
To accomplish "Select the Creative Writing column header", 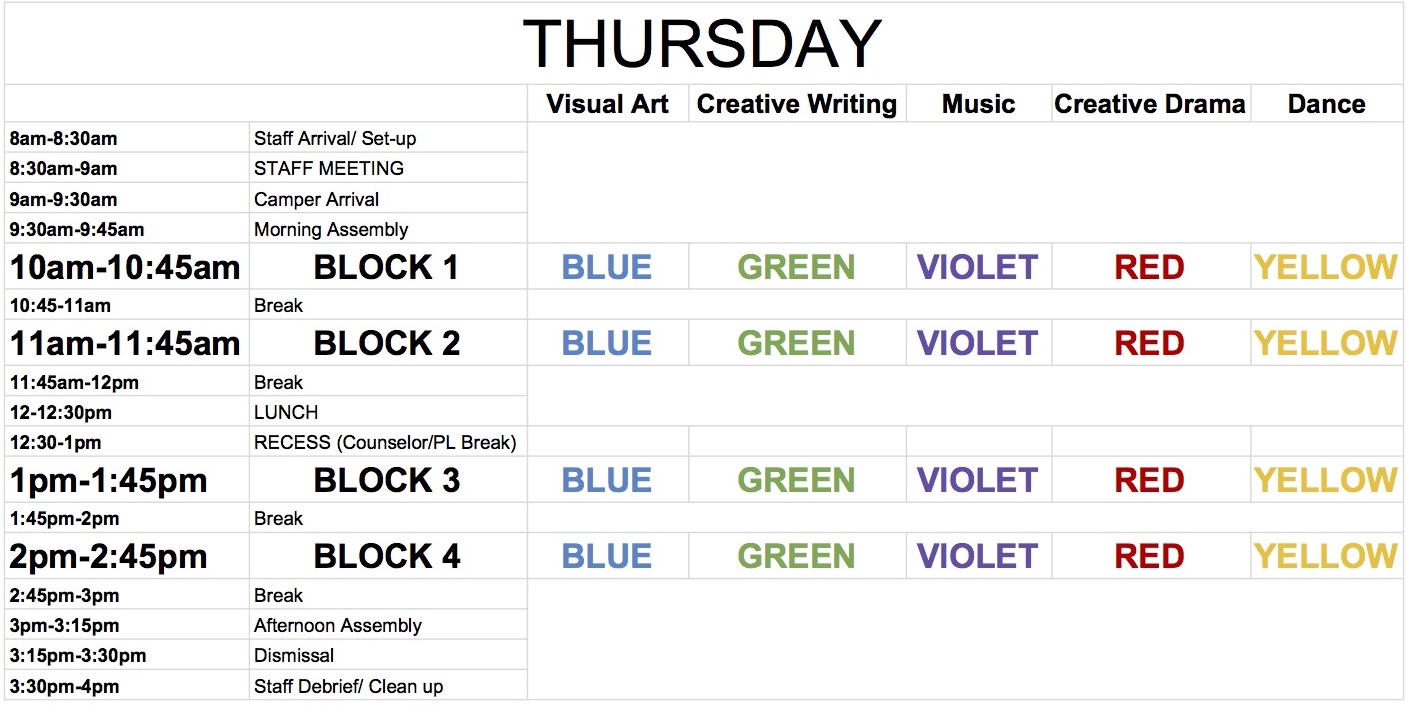I will pos(796,104).
